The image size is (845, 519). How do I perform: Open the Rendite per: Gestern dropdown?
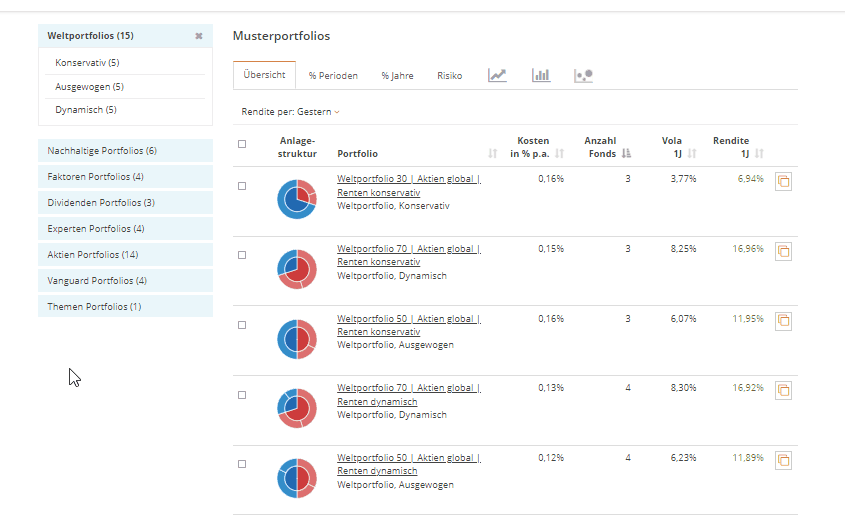[290, 112]
